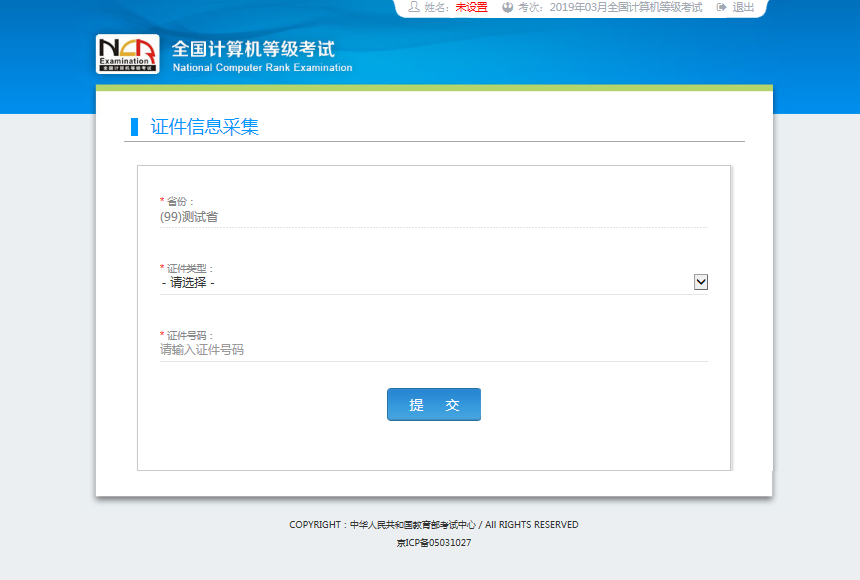This screenshot has height=580, width=860.
Task: Click the user profile icon beside 姓名
Action: coord(414,7)
